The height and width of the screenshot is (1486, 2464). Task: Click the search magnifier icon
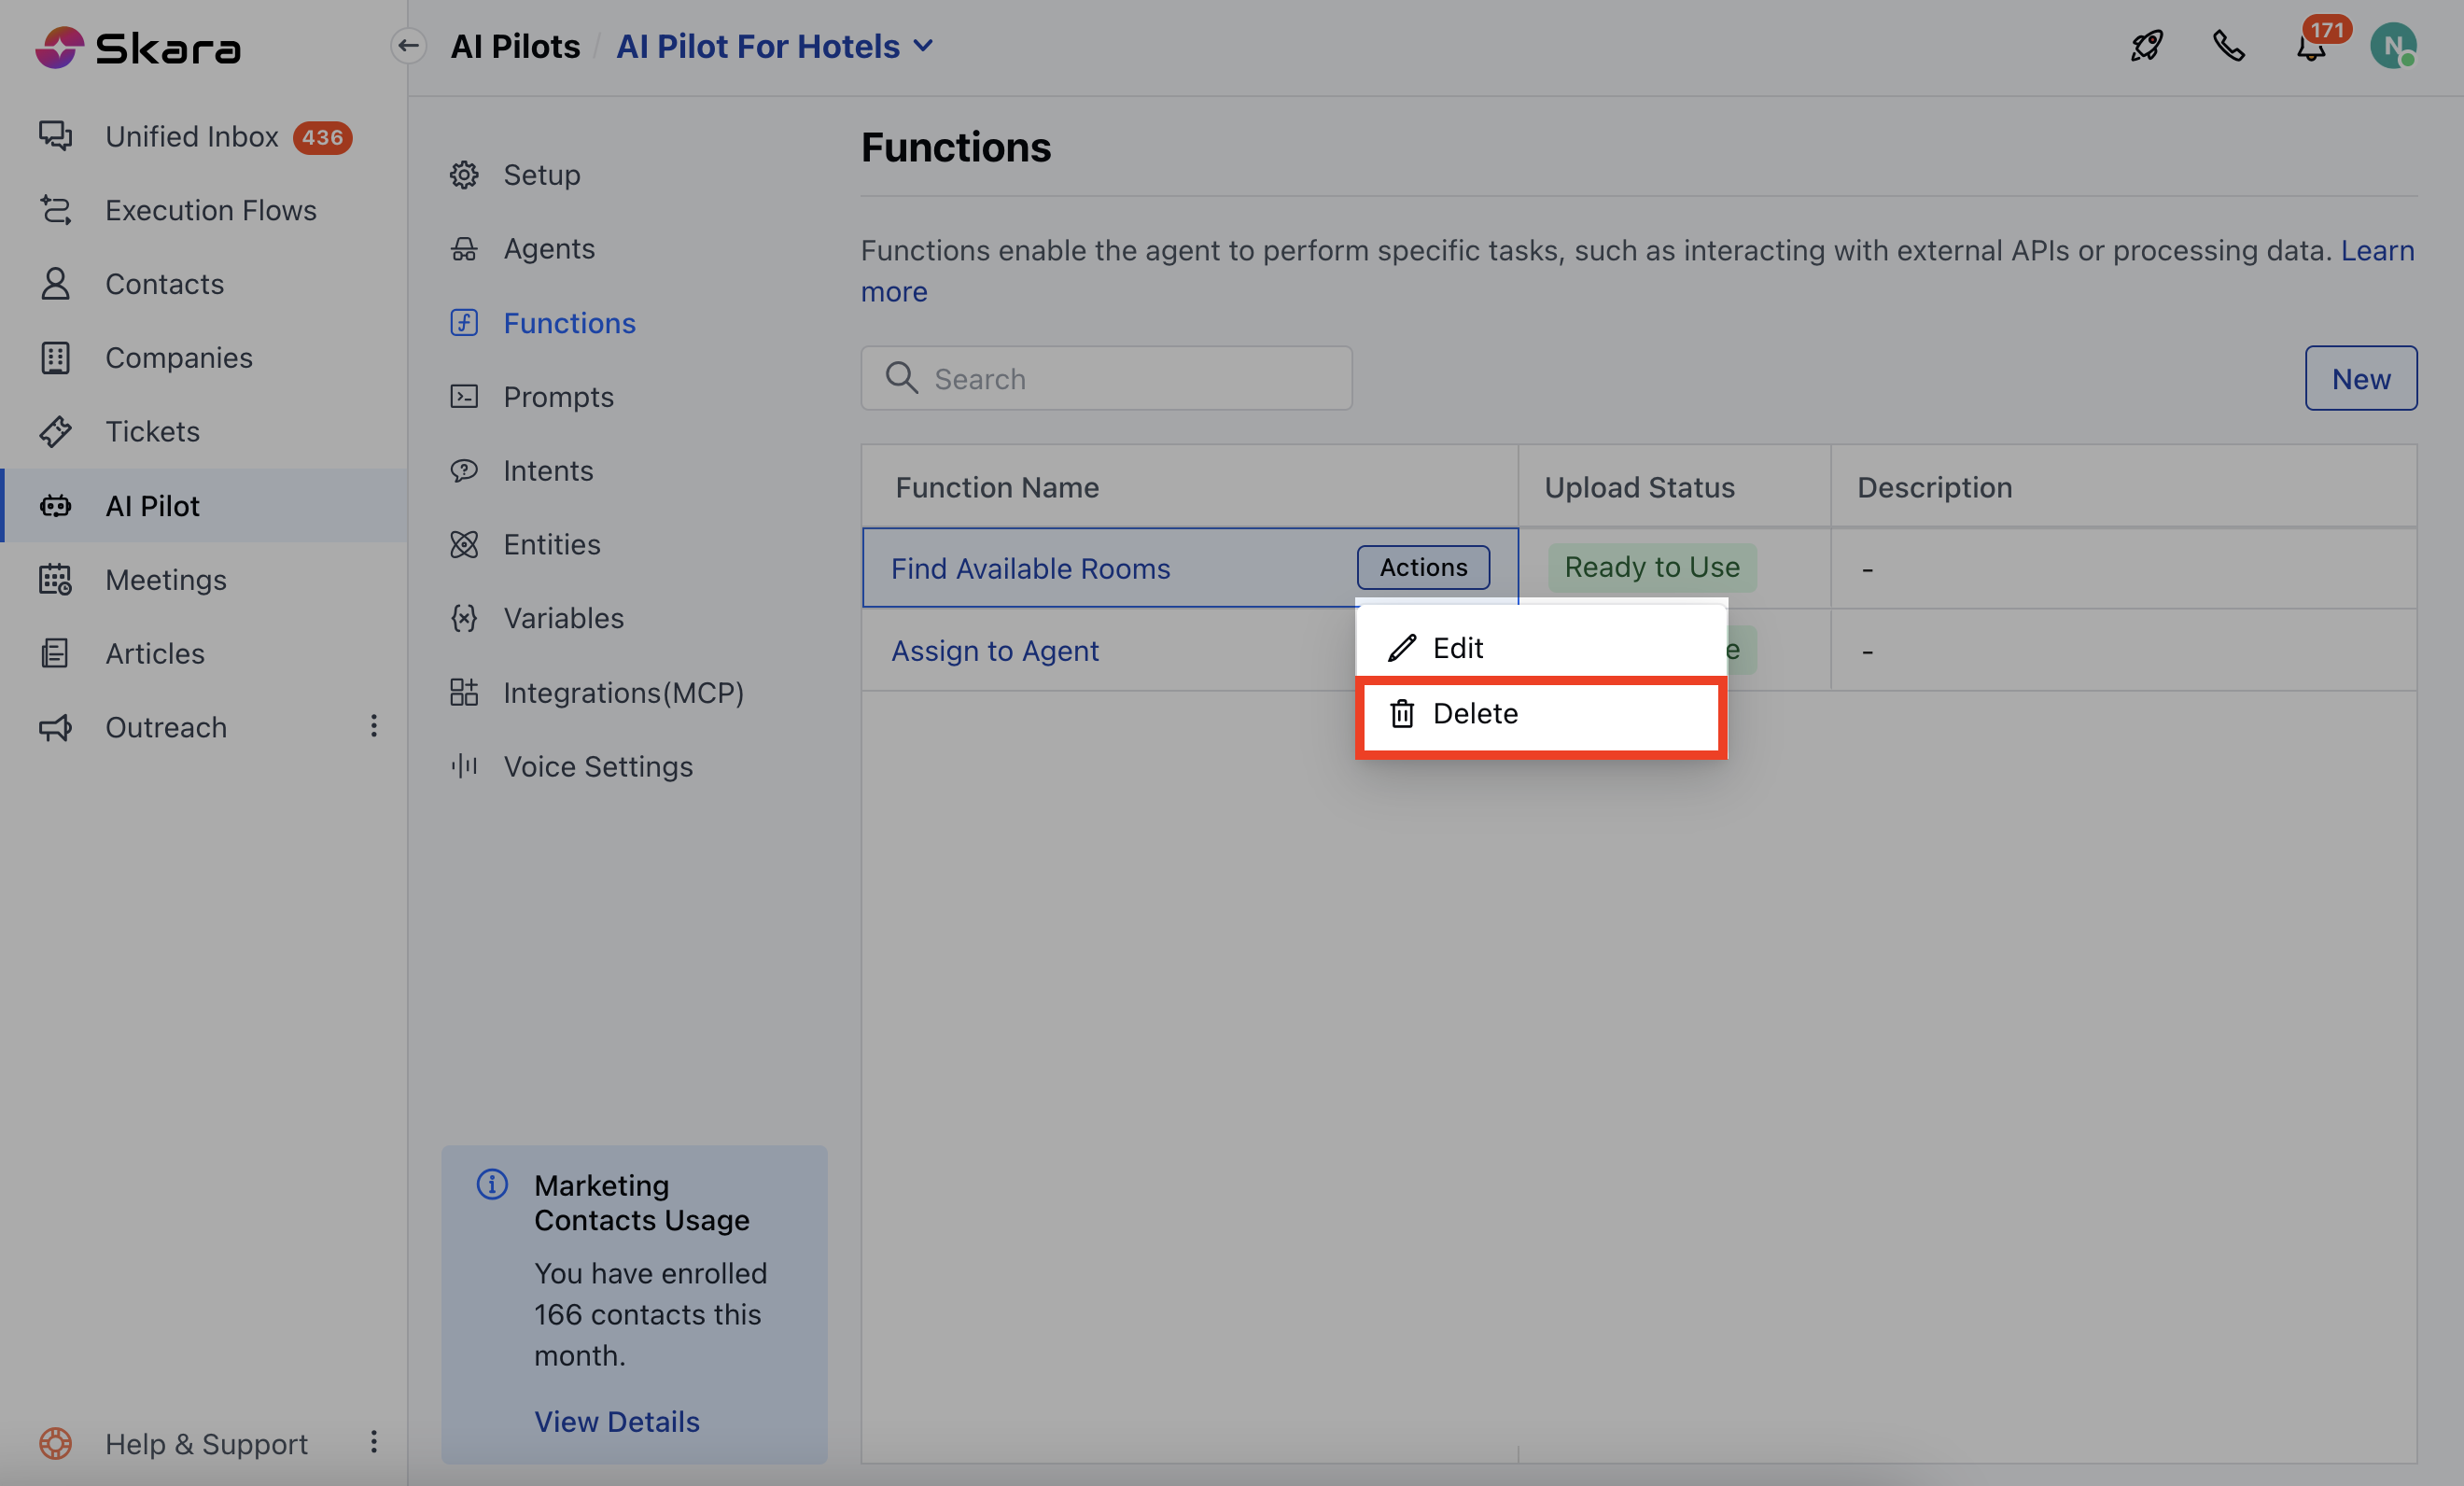(901, 378)
